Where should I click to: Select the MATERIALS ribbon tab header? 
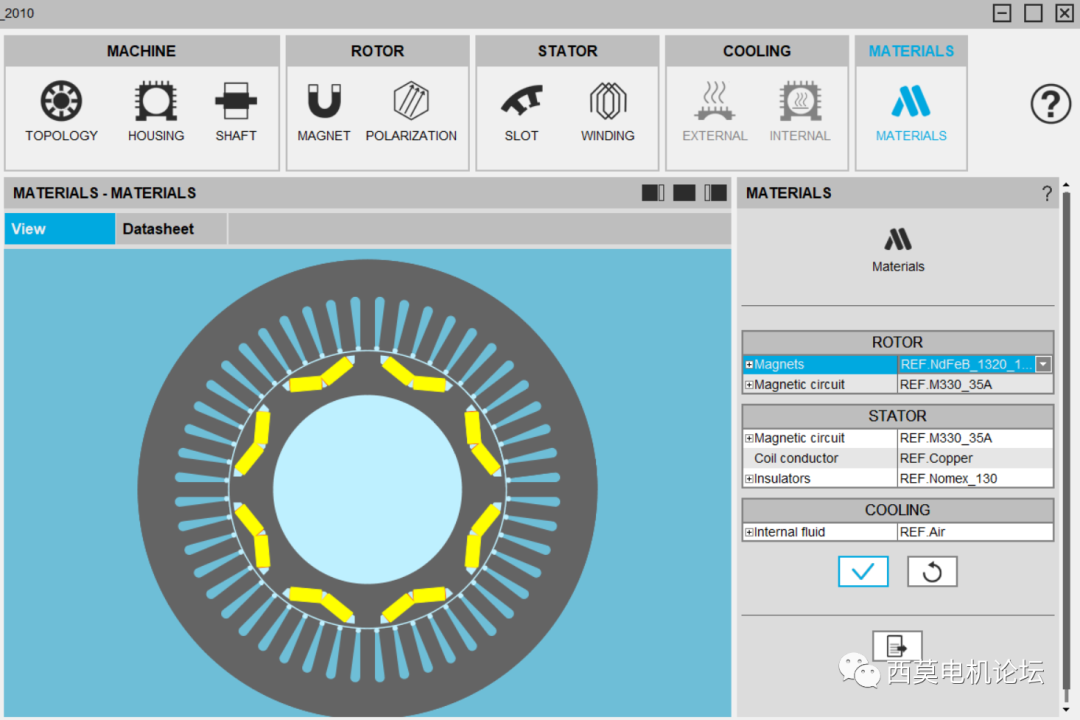tap(911, 51)
